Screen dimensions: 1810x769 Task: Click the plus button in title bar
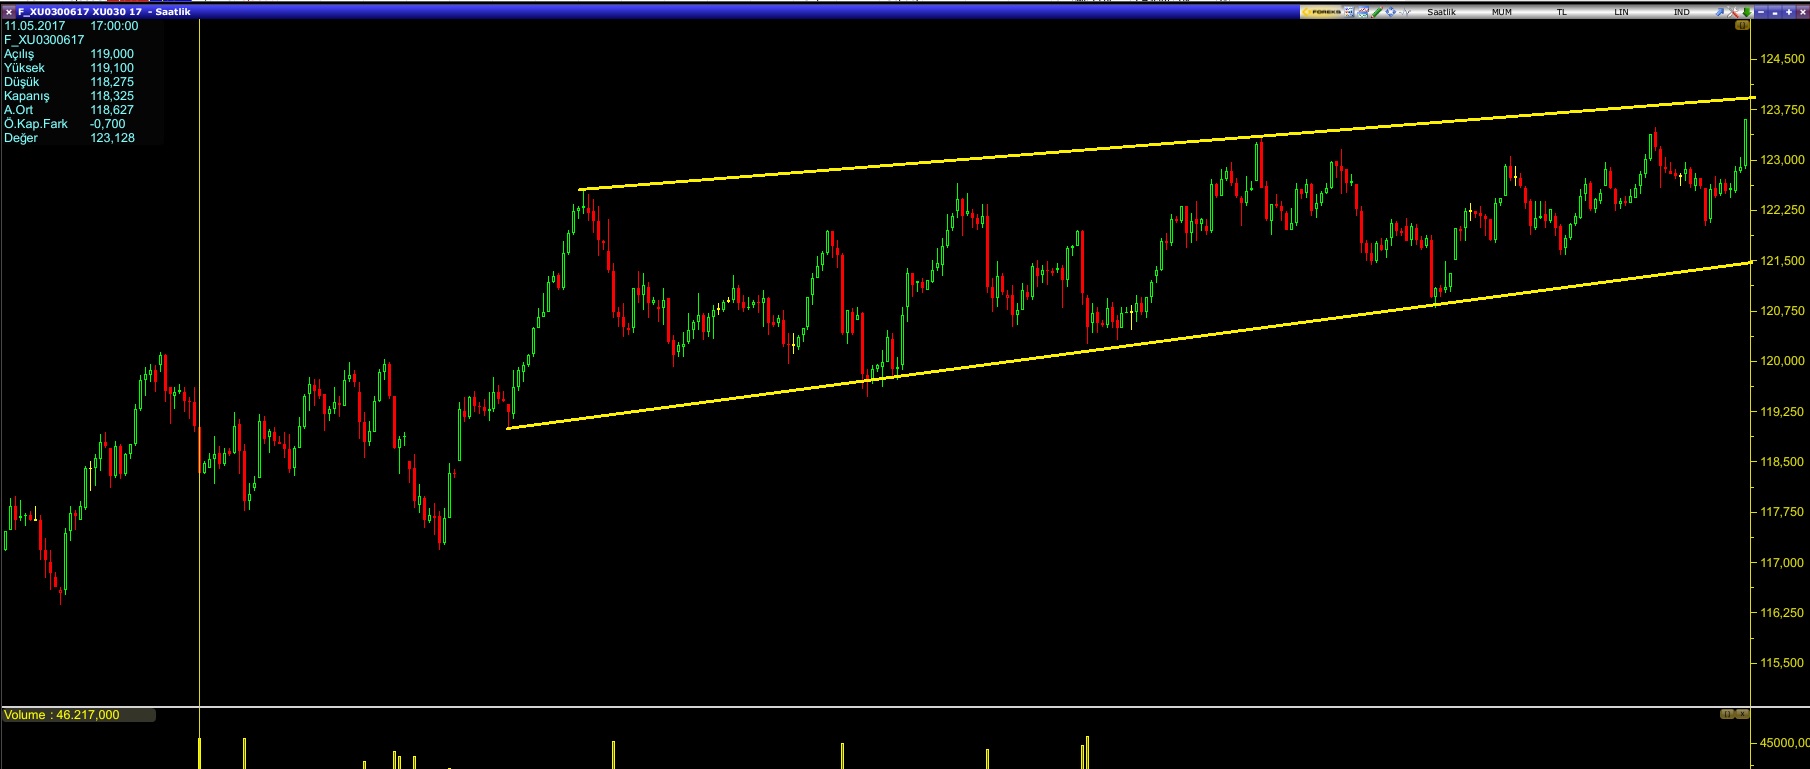(1788, 12)
